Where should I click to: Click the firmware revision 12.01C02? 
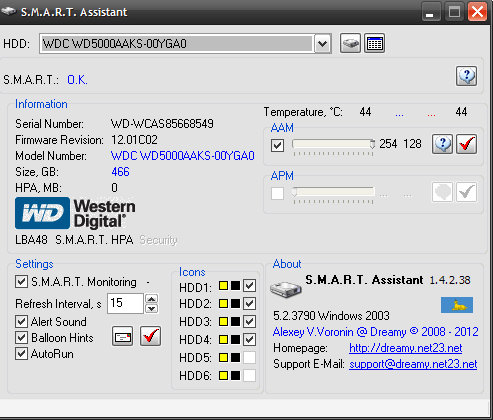tap(134, 140)
